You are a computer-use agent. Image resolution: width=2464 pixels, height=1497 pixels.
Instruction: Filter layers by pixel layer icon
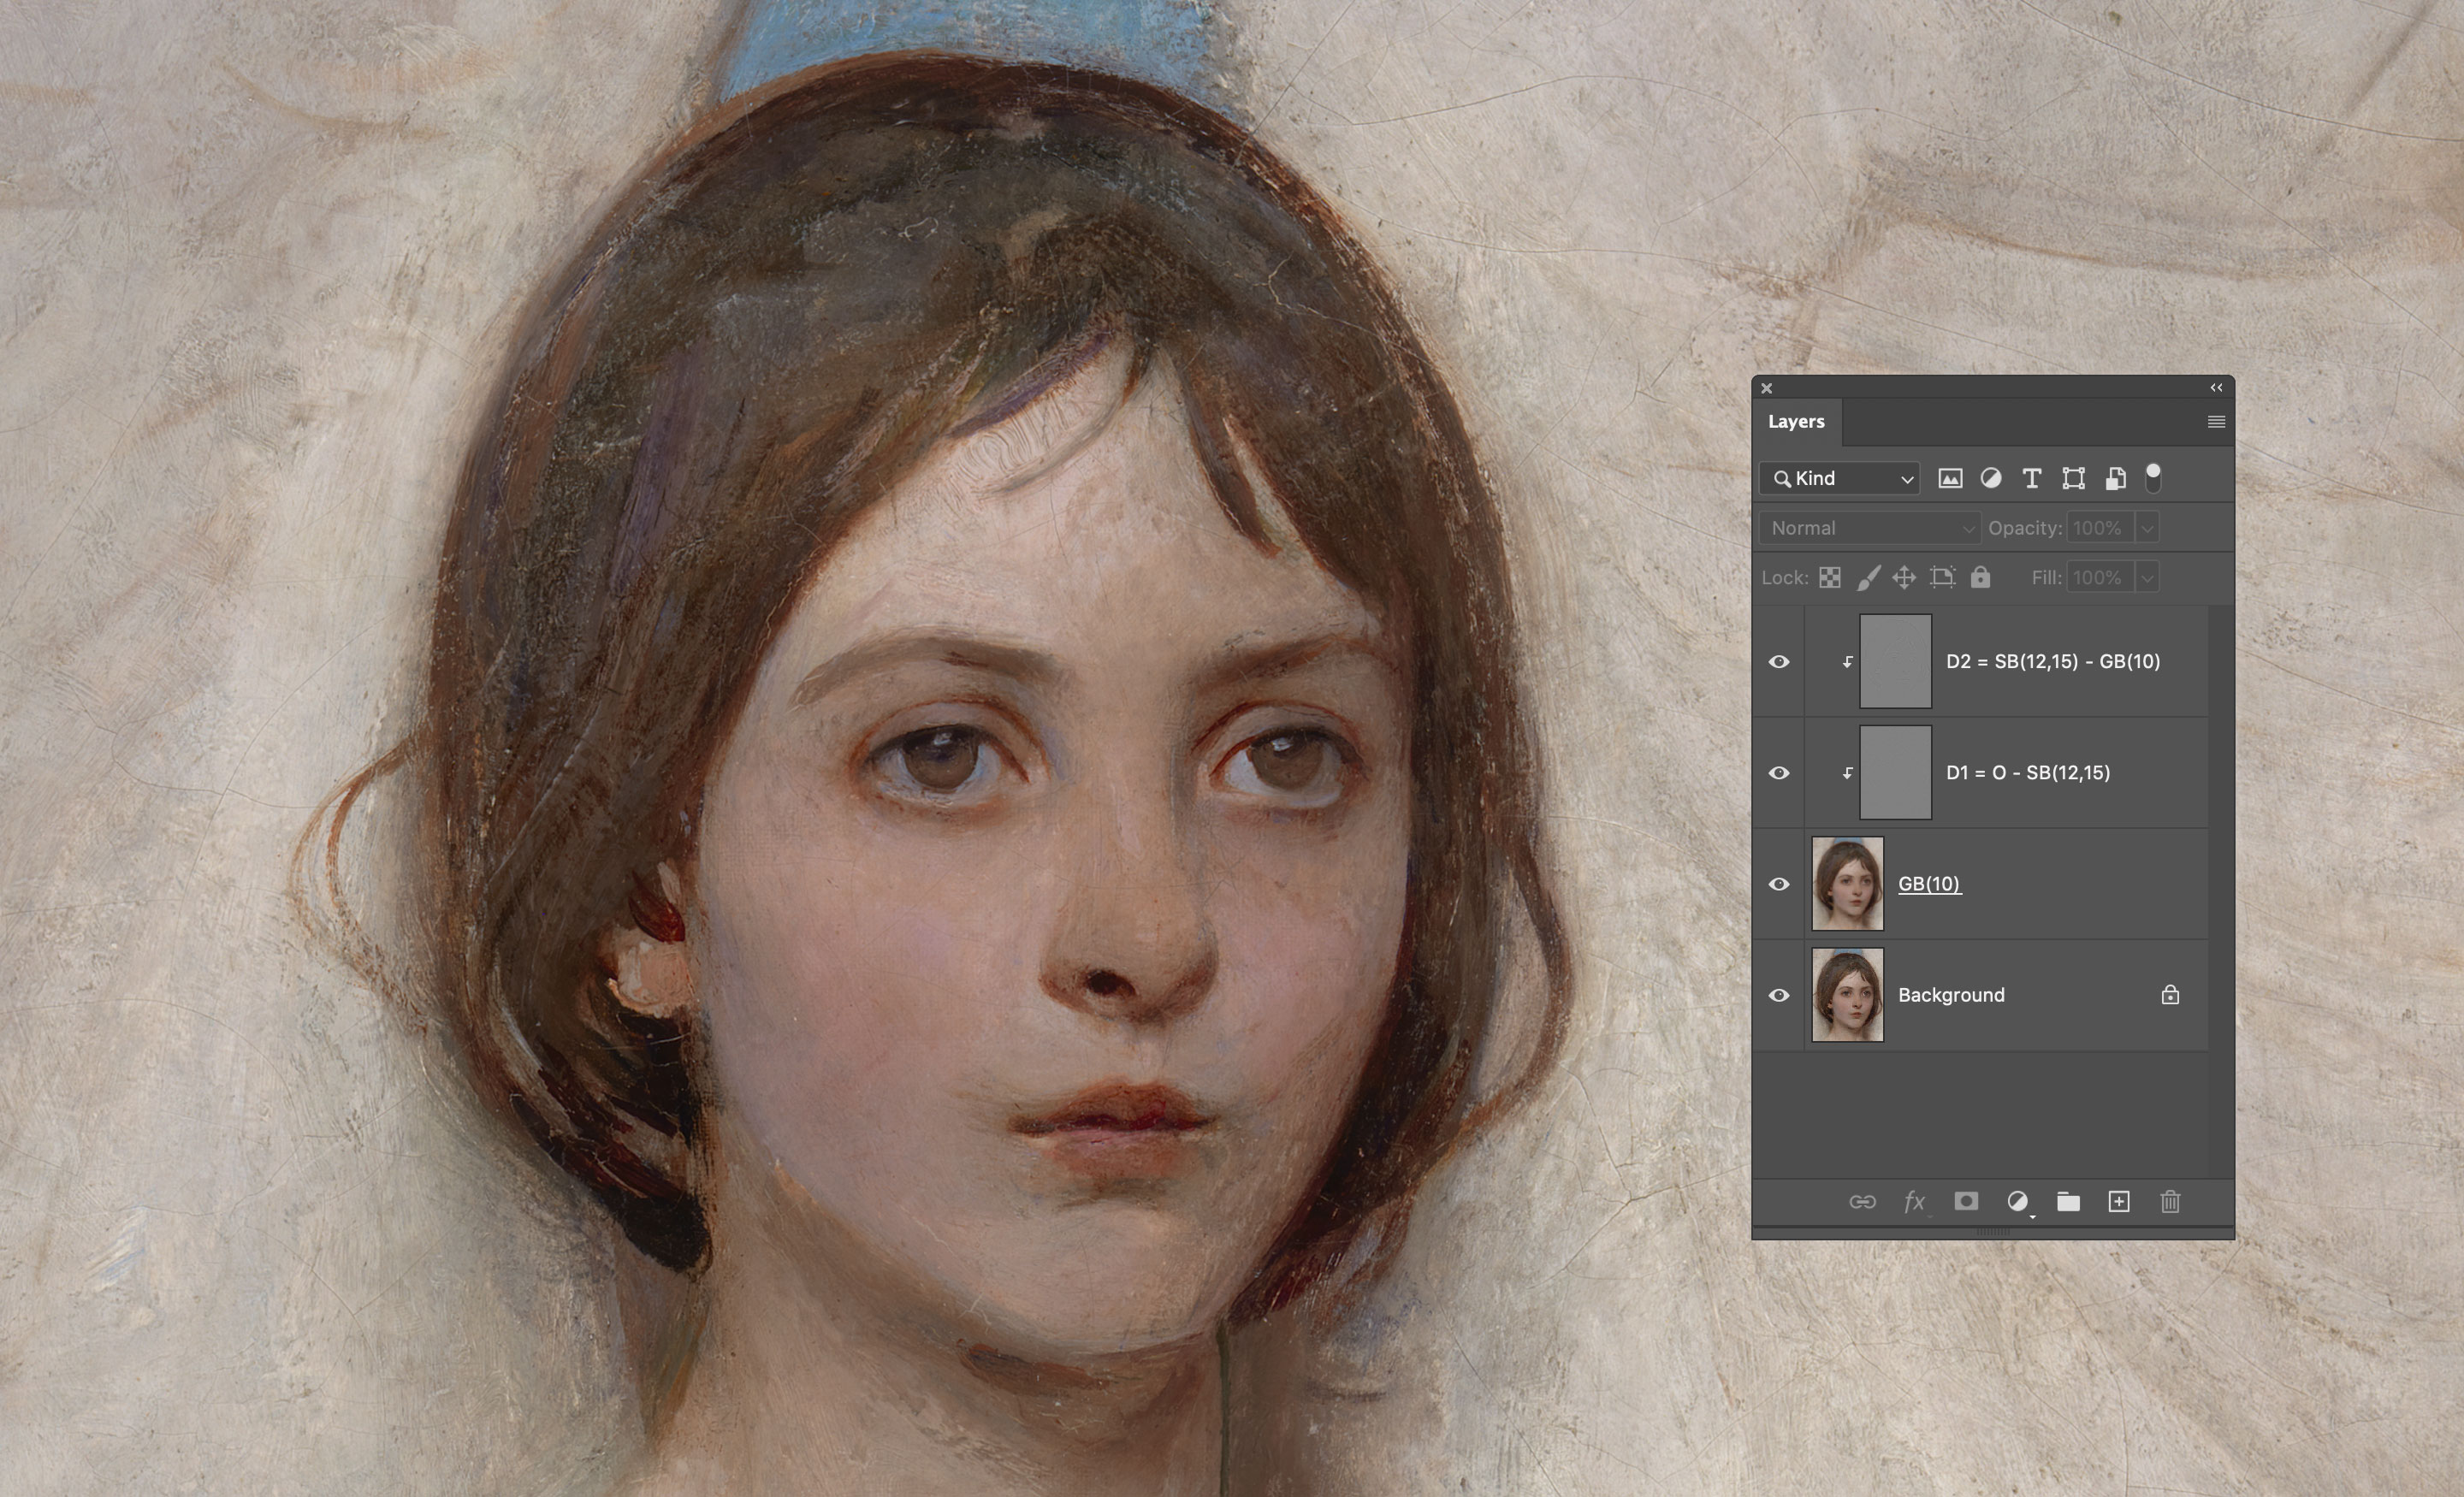1949,479
